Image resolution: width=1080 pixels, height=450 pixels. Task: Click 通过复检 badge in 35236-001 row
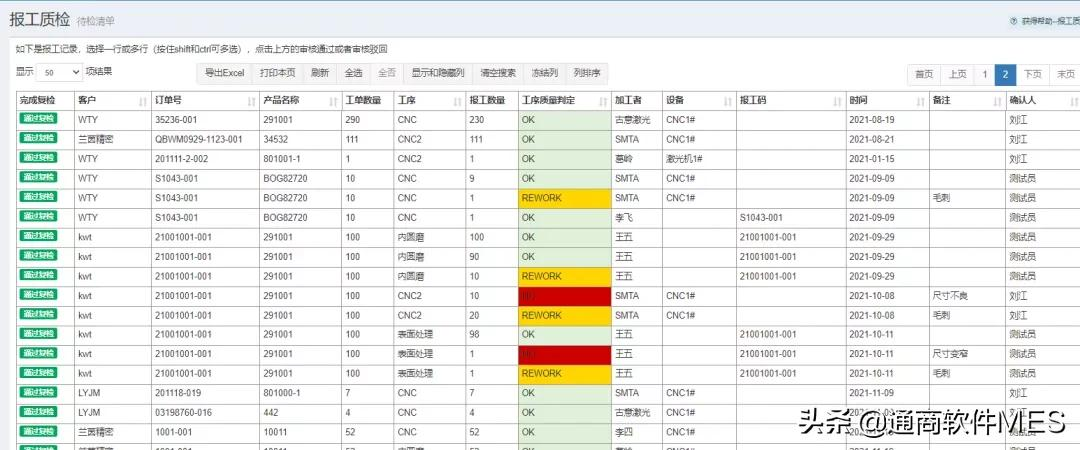38,119
